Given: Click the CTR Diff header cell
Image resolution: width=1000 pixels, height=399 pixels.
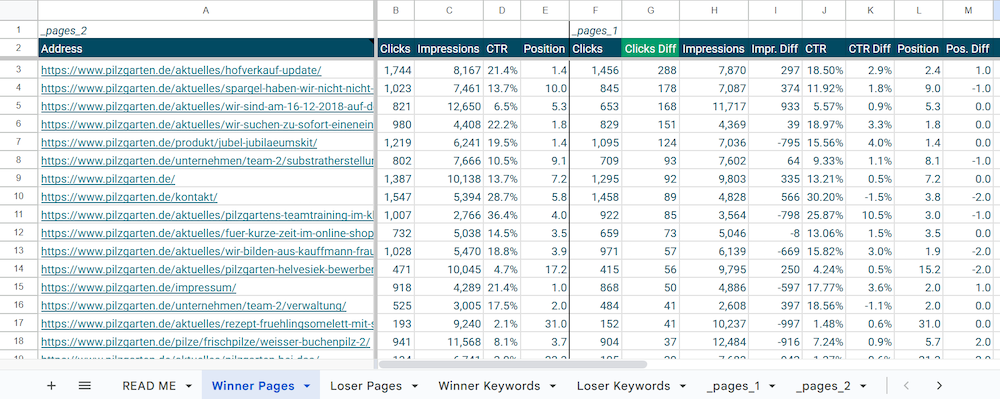Looking at the screenshot, I should pyautogui.click(x=870, y=48).
